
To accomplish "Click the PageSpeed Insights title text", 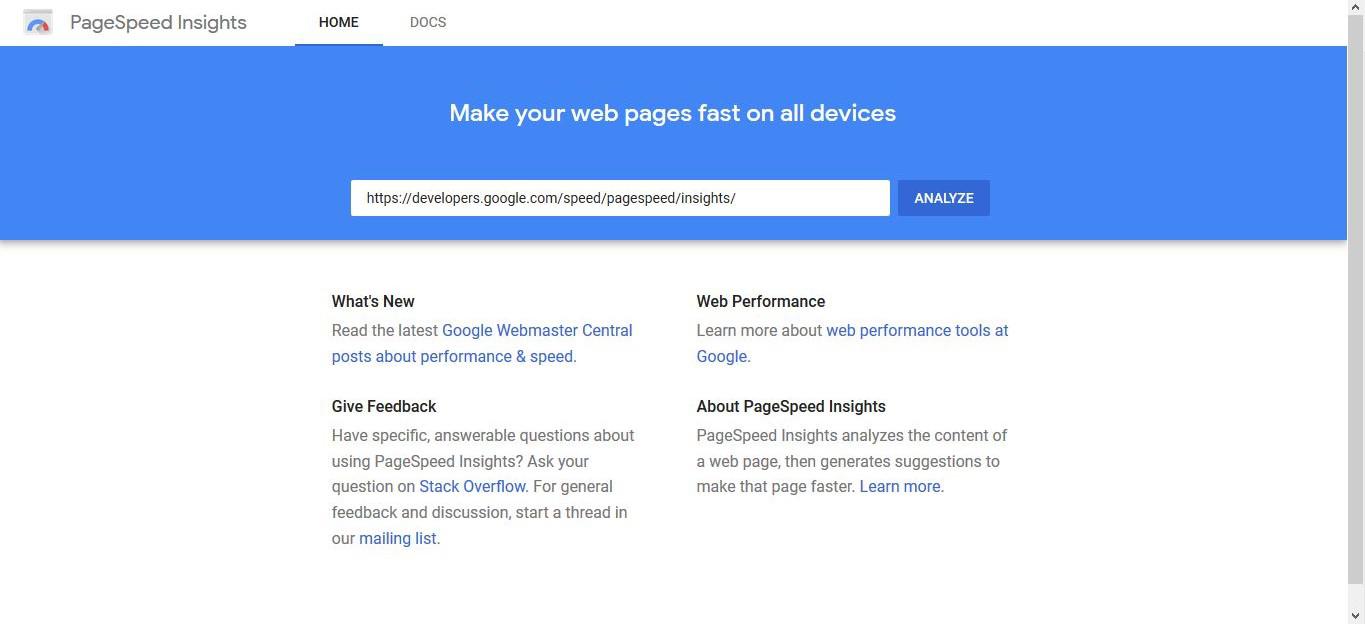I will coord(158,22).
